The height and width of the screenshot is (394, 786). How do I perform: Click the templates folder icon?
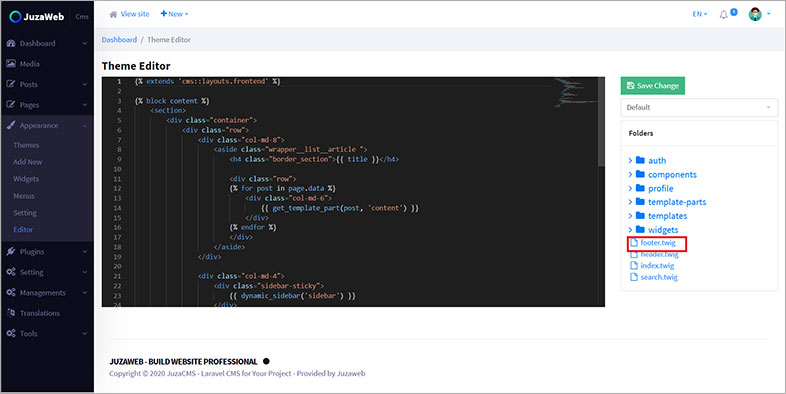[x=640, y=216]
